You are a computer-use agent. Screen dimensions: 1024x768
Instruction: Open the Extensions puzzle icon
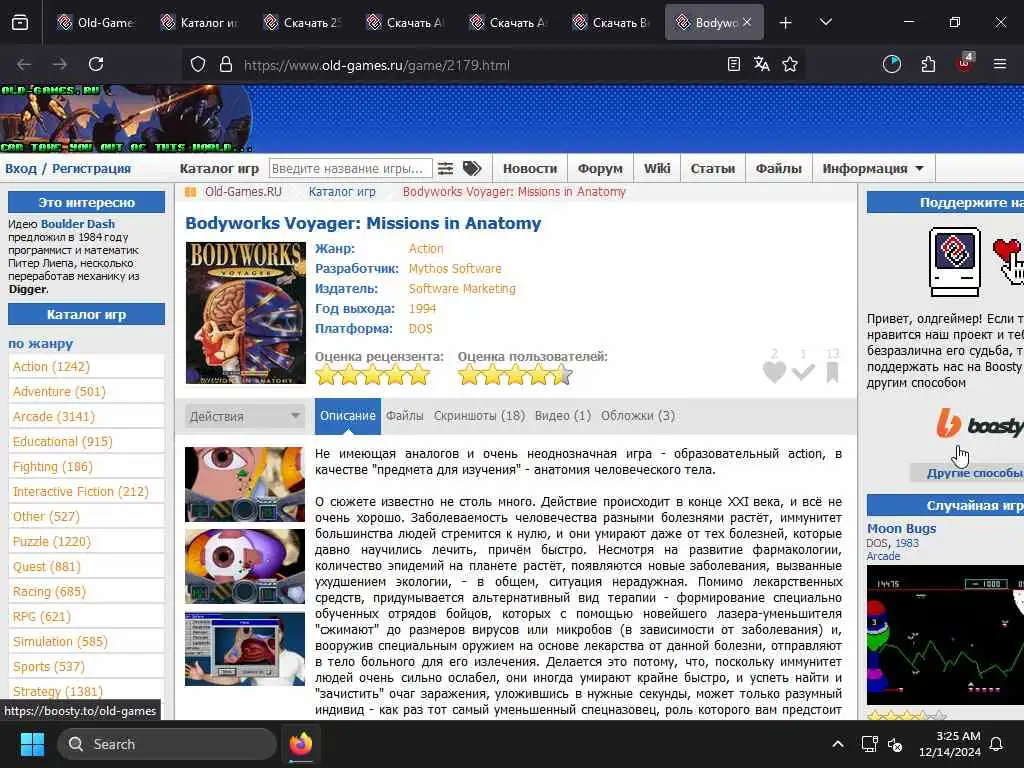(928, 64)
